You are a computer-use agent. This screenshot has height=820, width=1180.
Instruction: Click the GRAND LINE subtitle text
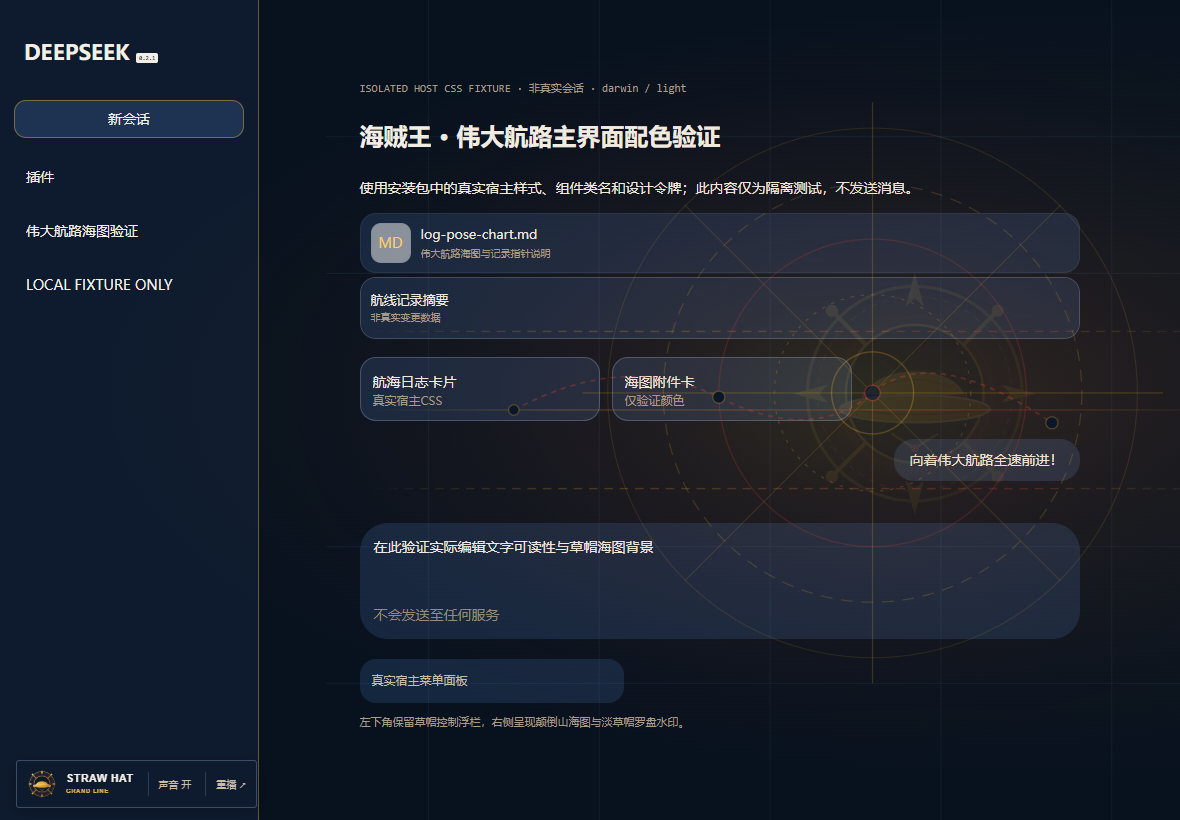pos(87,791)
